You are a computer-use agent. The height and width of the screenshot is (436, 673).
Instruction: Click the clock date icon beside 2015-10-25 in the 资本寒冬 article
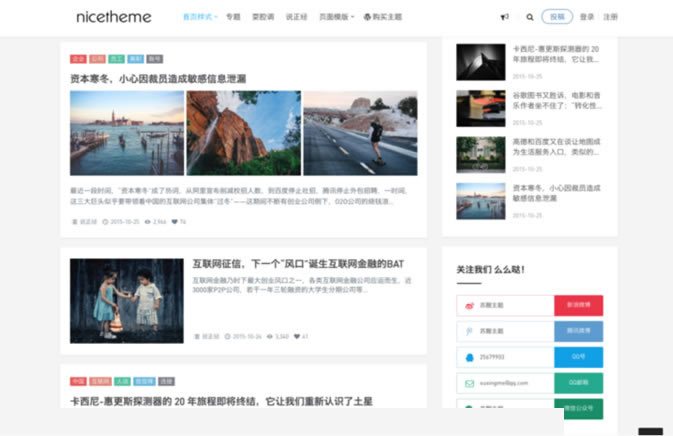tap(105, 222)
